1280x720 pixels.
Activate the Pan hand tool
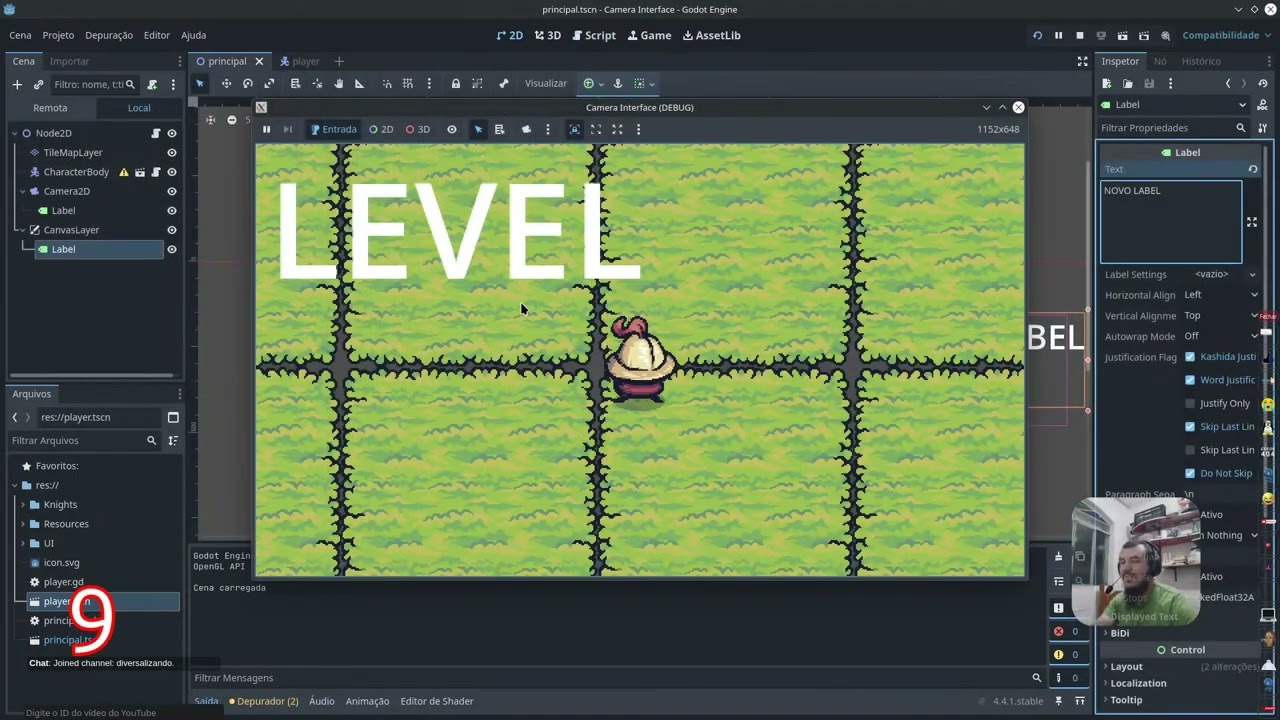pyautogui.click(x=338, y=84)
